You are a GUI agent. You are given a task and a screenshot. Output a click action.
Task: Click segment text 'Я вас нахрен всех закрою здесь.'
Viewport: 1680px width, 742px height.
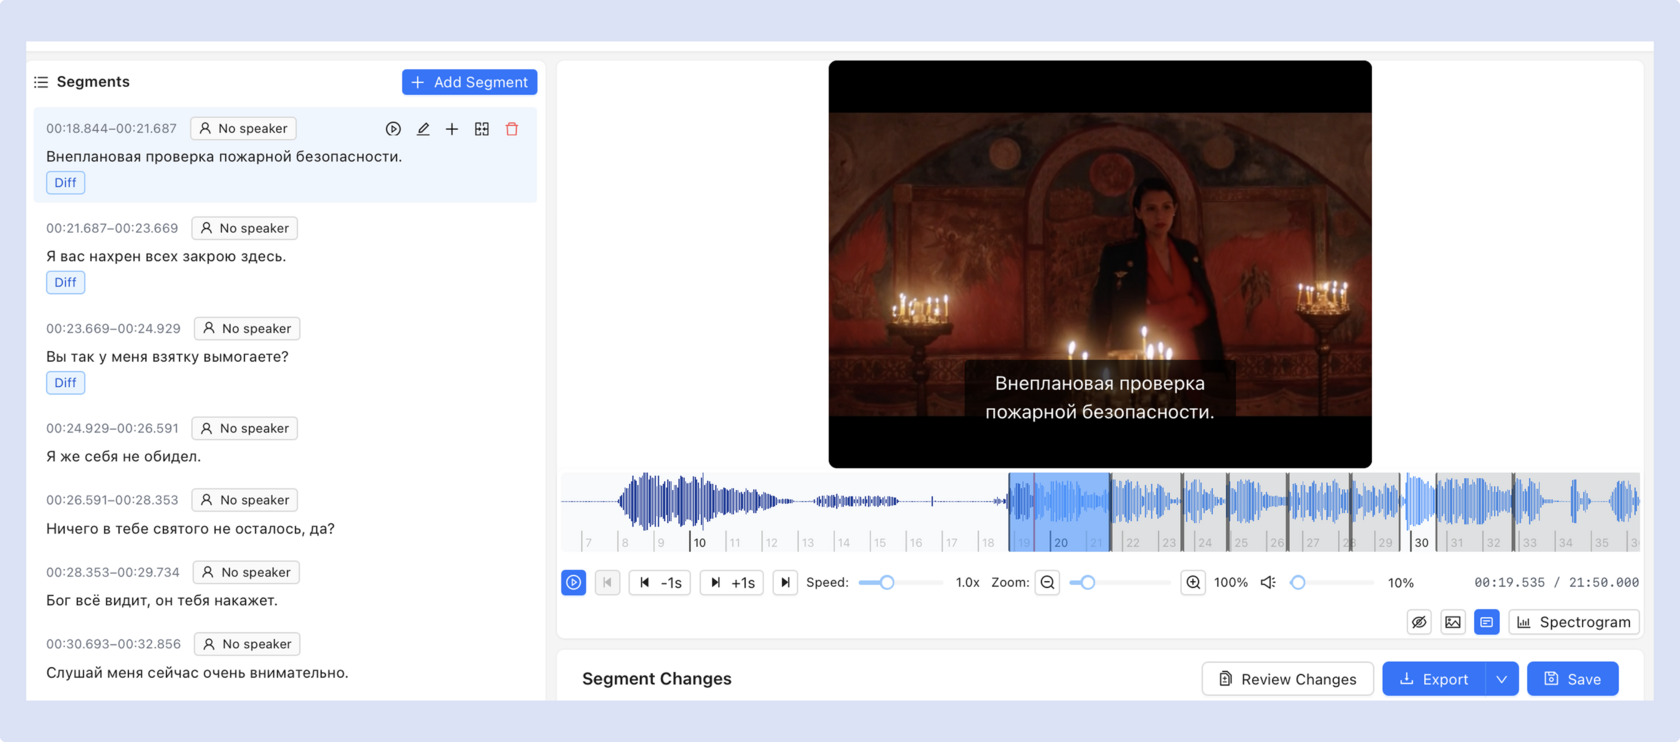coord(166,256)
